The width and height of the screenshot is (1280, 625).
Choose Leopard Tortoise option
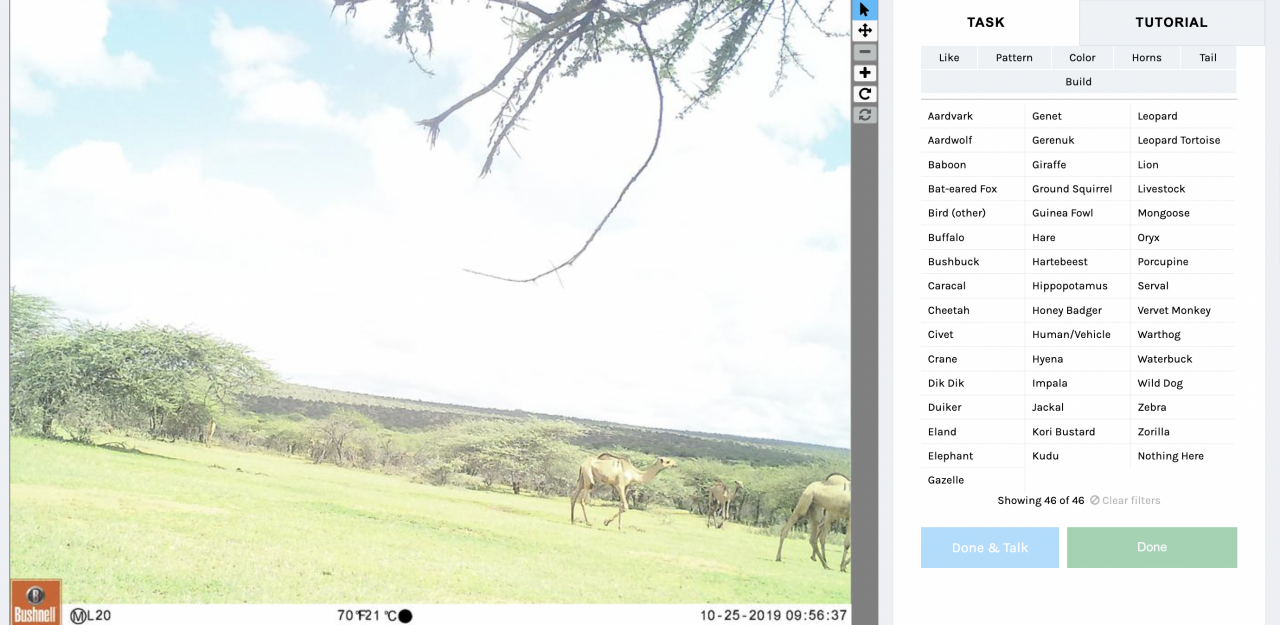coord(1184,140)
